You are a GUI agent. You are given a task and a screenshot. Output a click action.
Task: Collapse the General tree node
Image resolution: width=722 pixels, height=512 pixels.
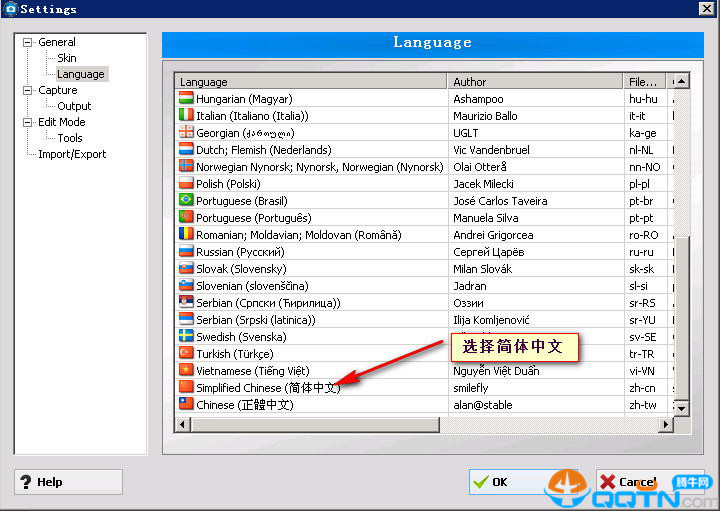[x=28, y=42]
